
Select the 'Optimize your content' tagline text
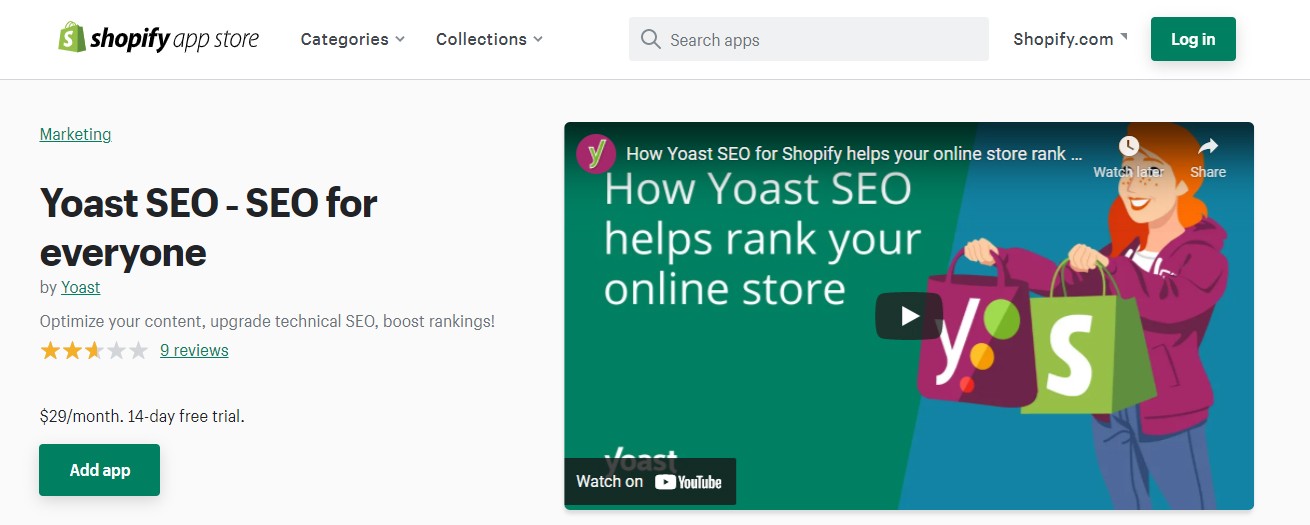point(267,321)
